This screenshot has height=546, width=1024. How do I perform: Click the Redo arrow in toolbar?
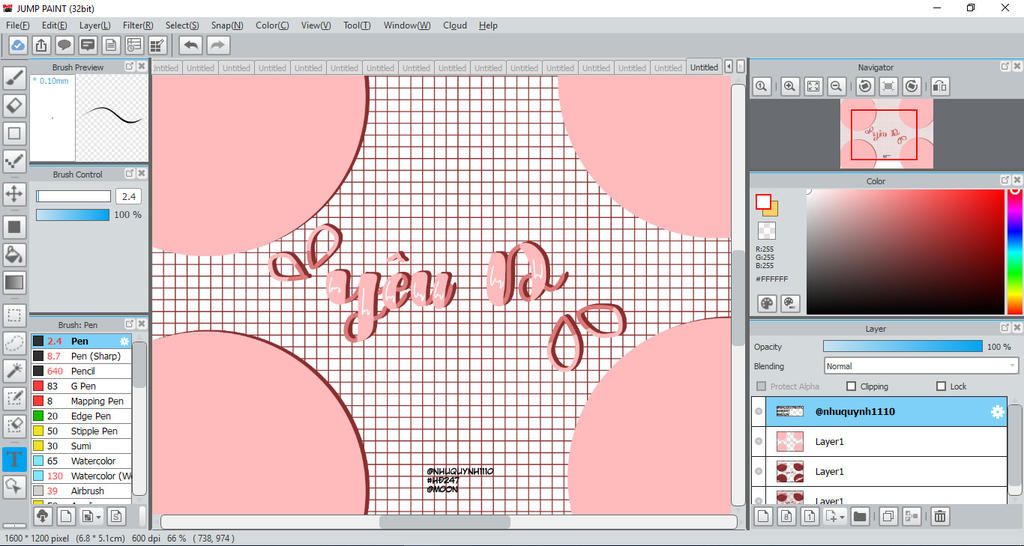pos(218,45)
